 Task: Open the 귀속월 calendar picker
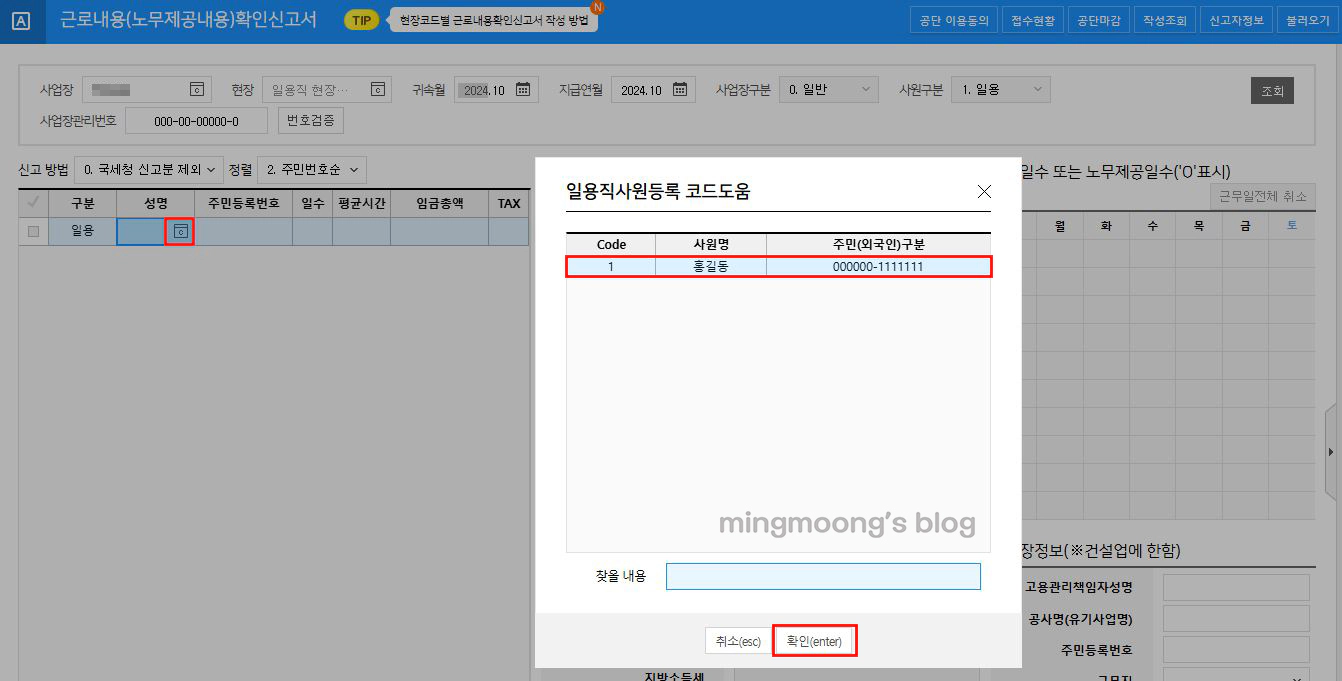pyautogui.click(x=523, y=88)
